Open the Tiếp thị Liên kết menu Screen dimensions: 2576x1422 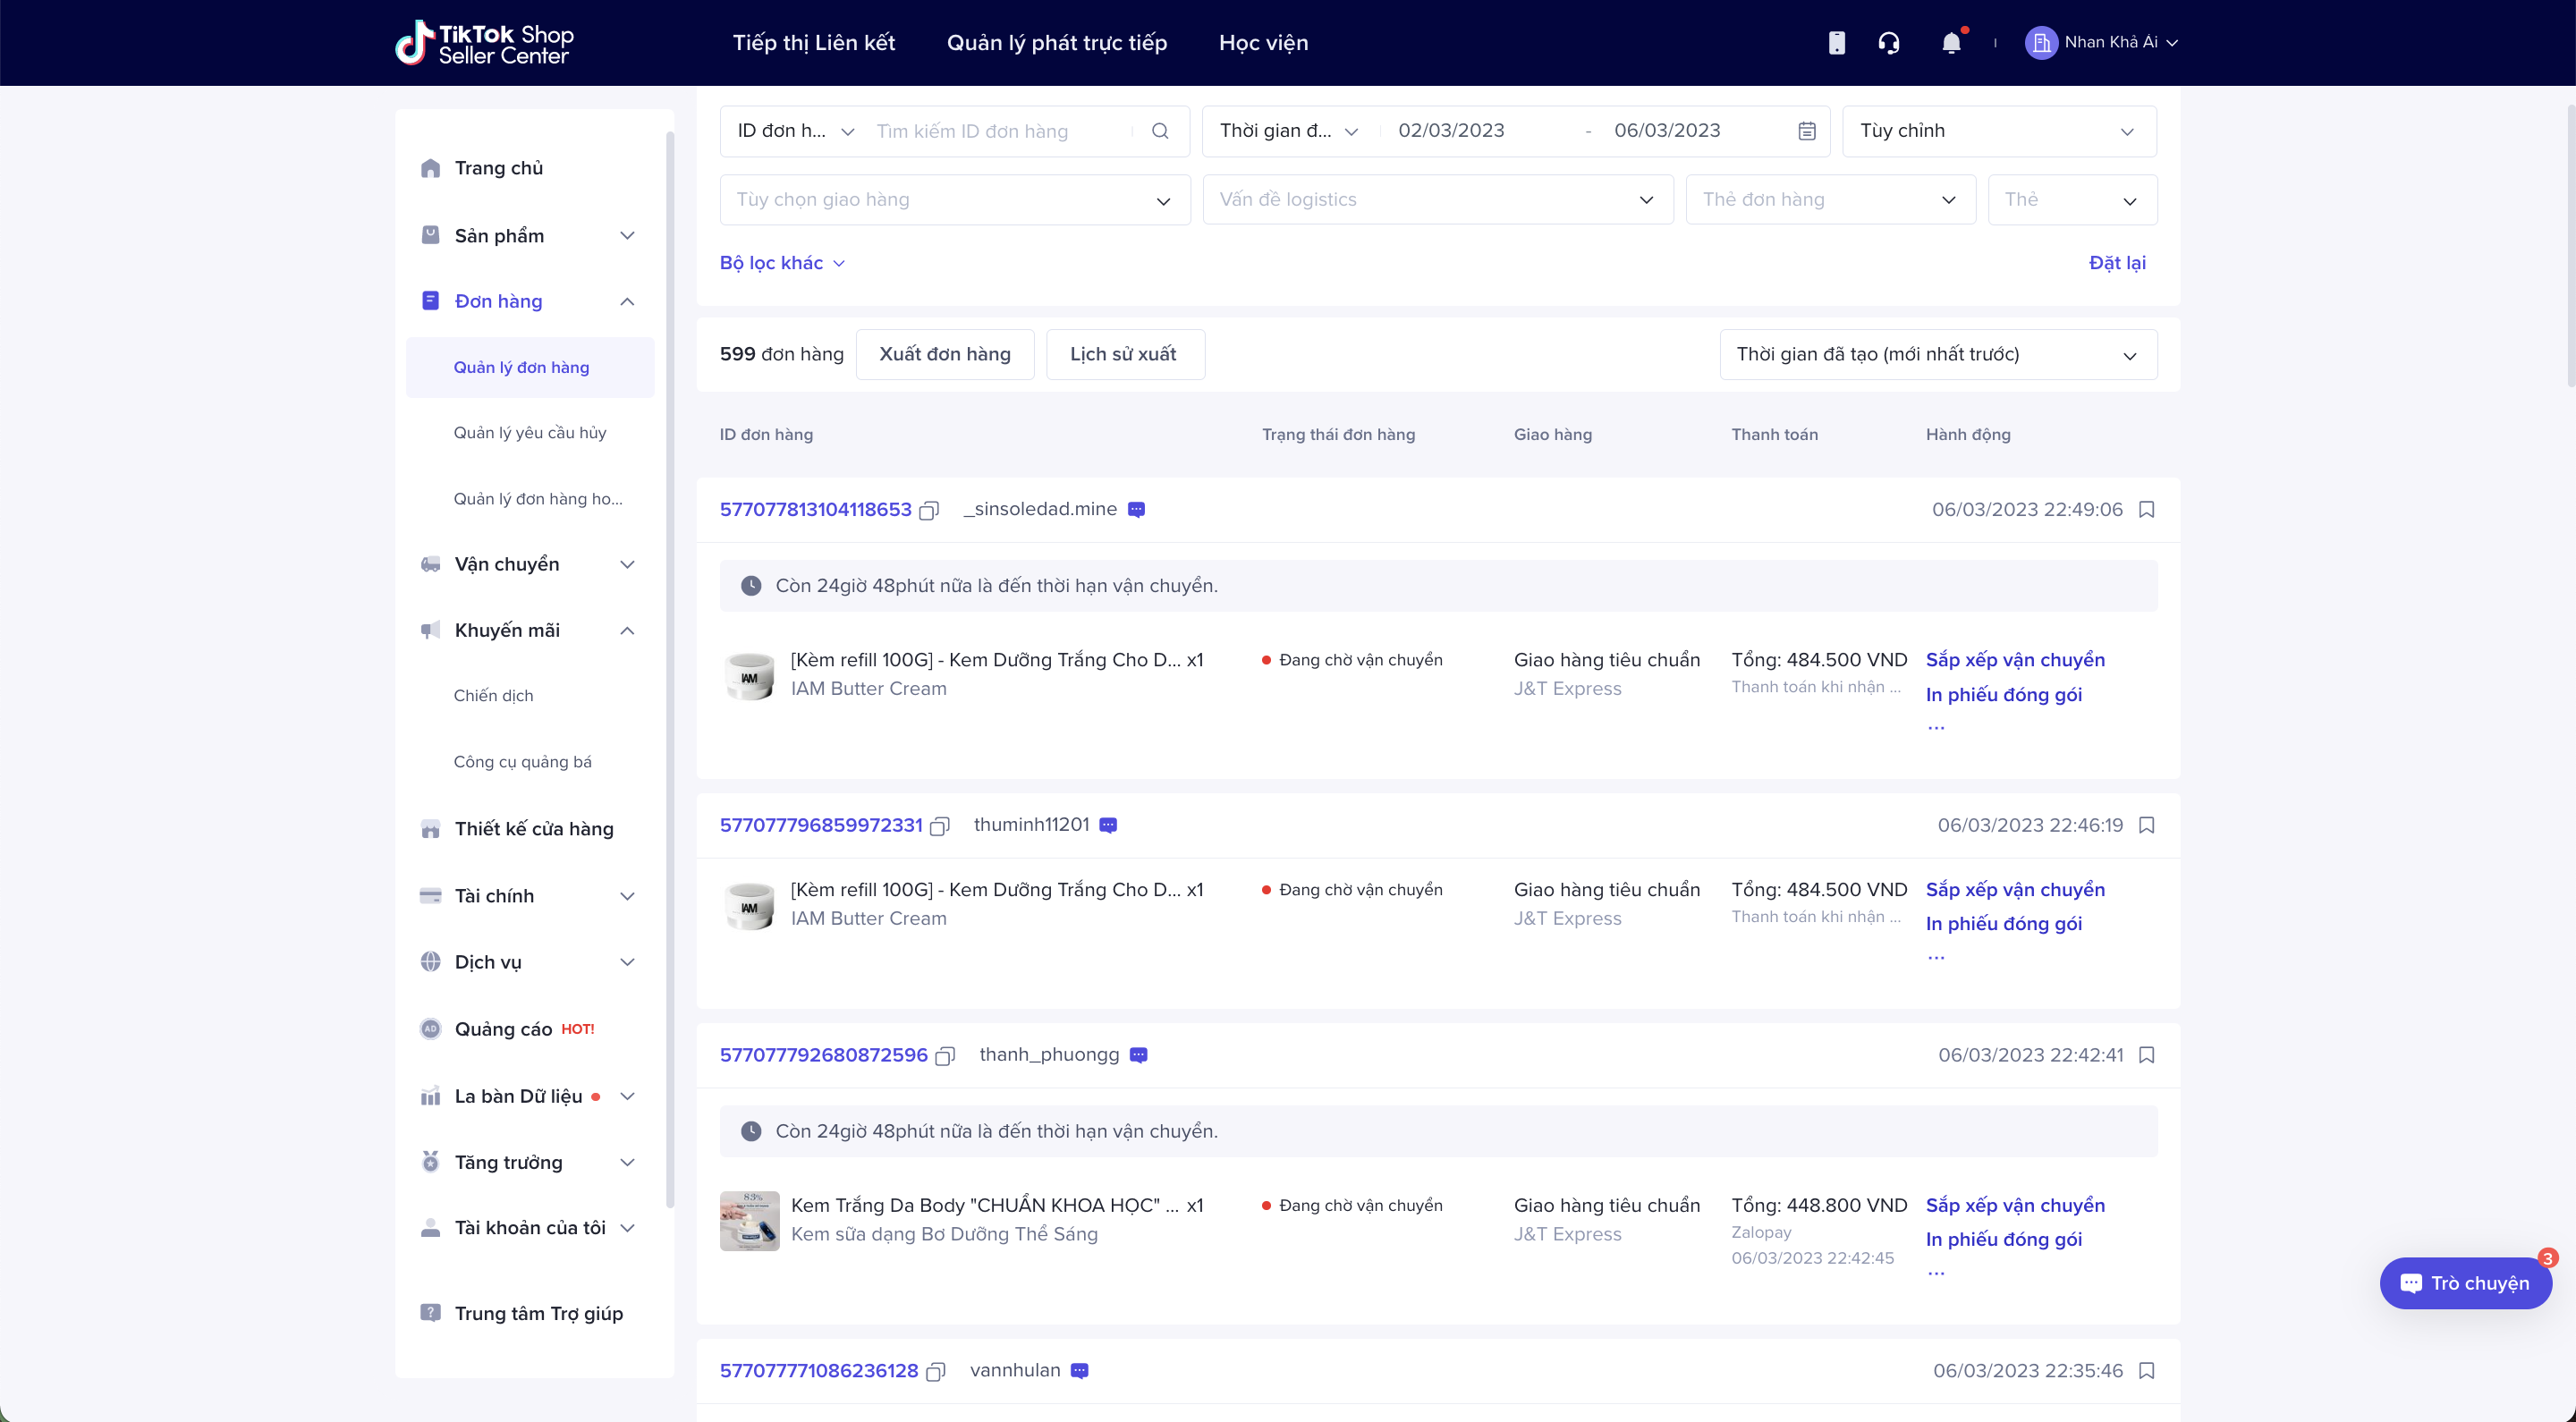point(813,43)
